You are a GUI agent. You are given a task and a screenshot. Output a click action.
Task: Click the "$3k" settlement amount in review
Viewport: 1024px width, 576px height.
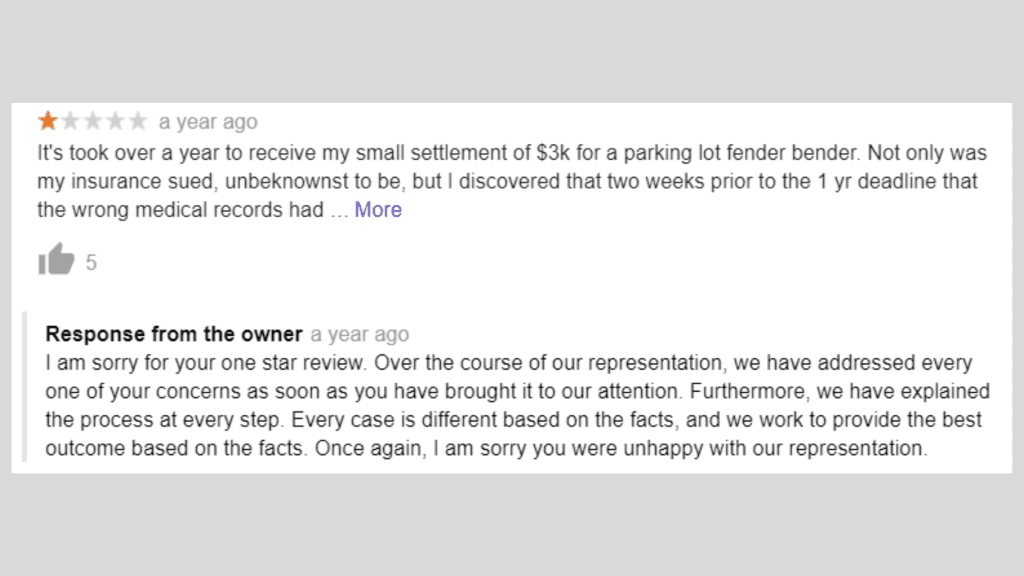click(556, 154)
